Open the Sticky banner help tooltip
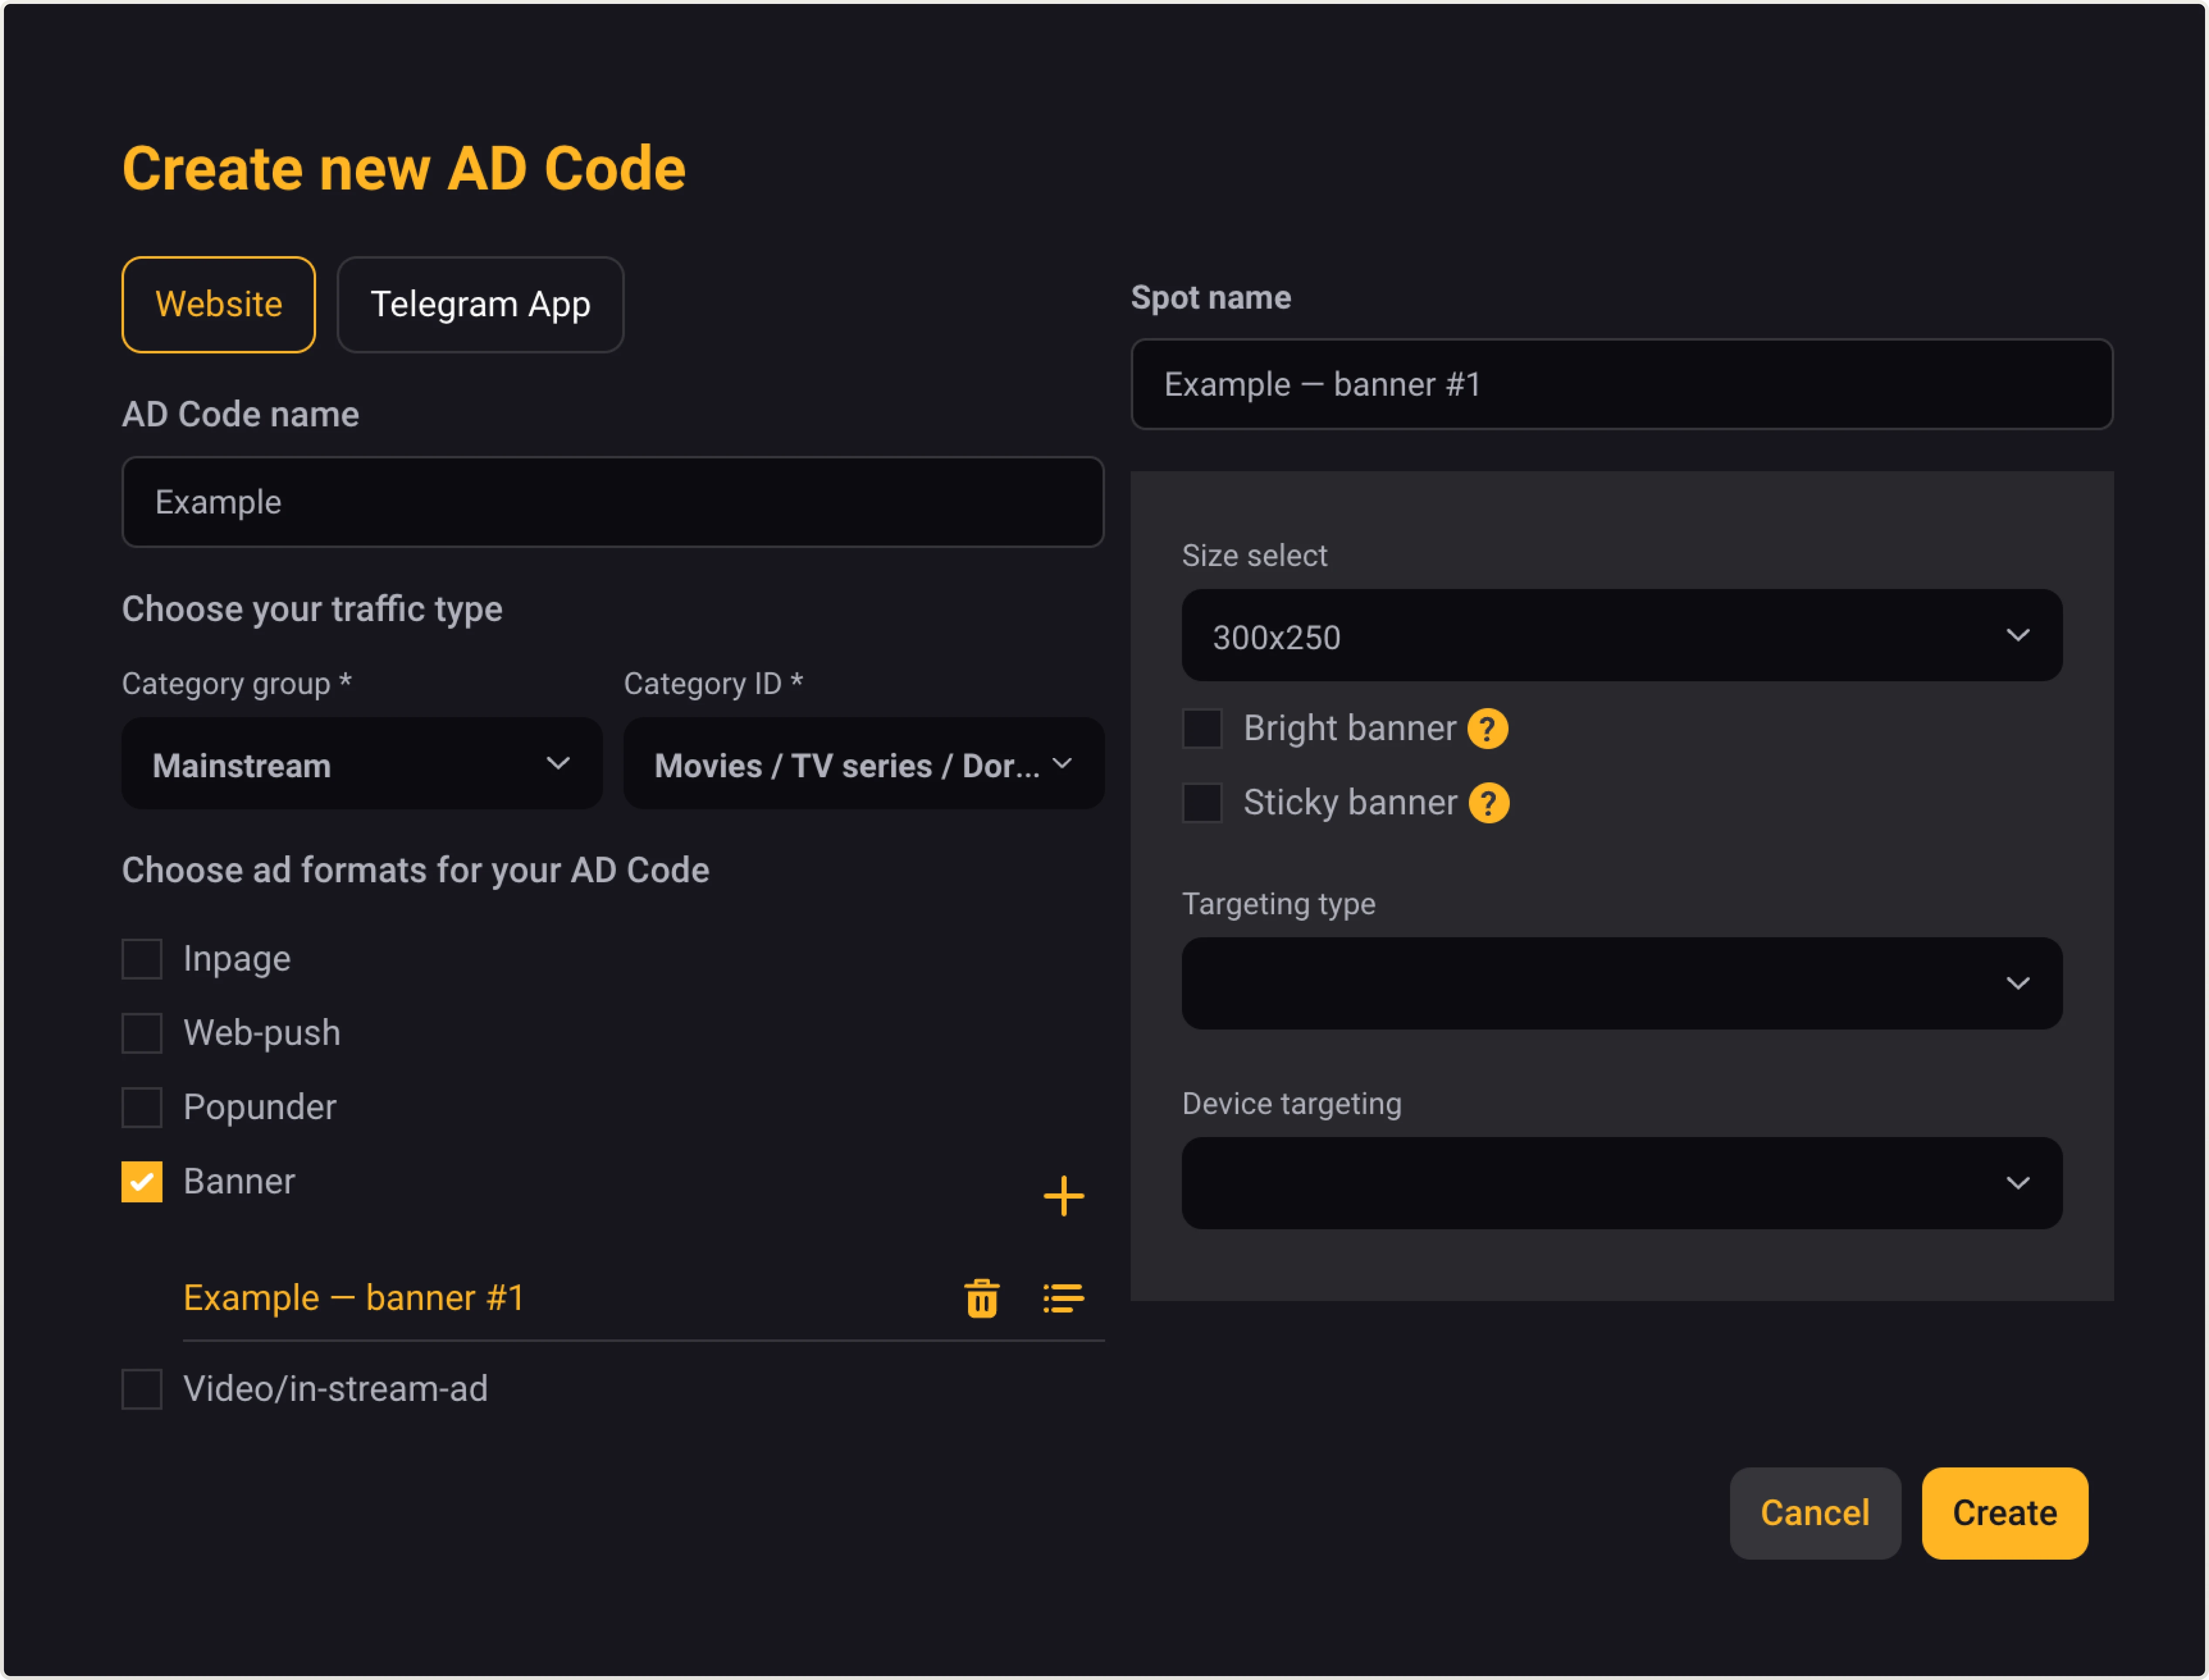The height and width of the screenshot is (1680, 2209). (1489, 802)
